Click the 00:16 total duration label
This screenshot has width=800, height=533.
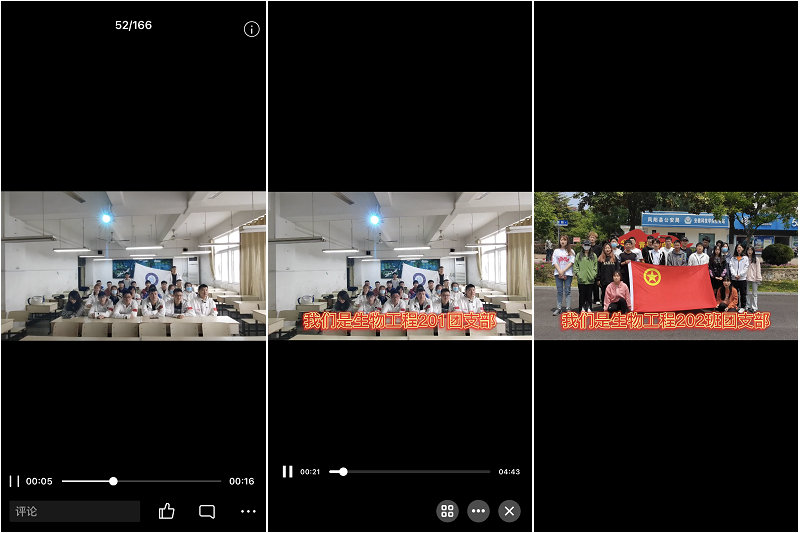[x=241, y=481]
